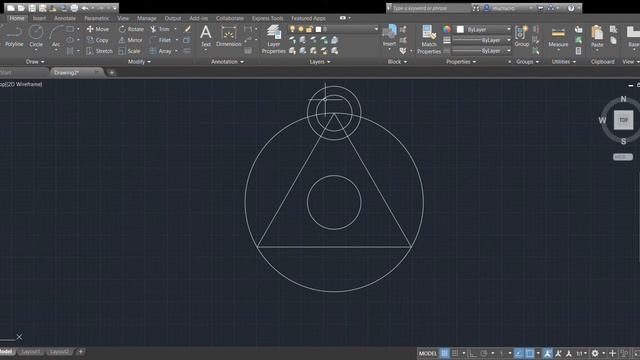640x360 pixels.
Task: Expand the Layers panel
Action: (320, 62)
